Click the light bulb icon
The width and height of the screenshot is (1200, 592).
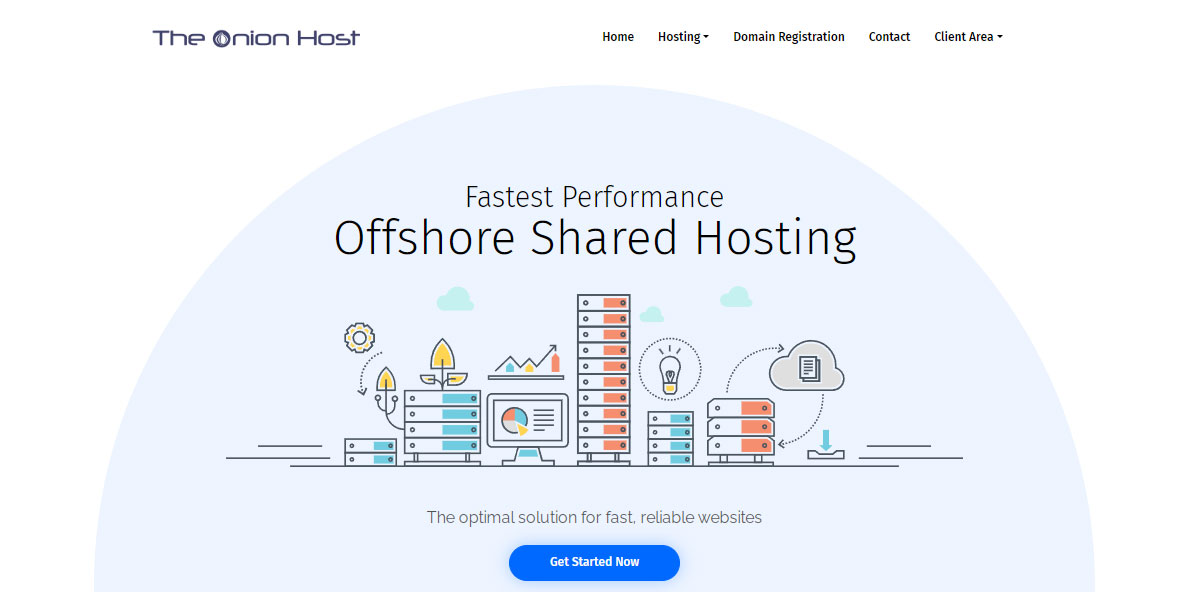(670, 368)
